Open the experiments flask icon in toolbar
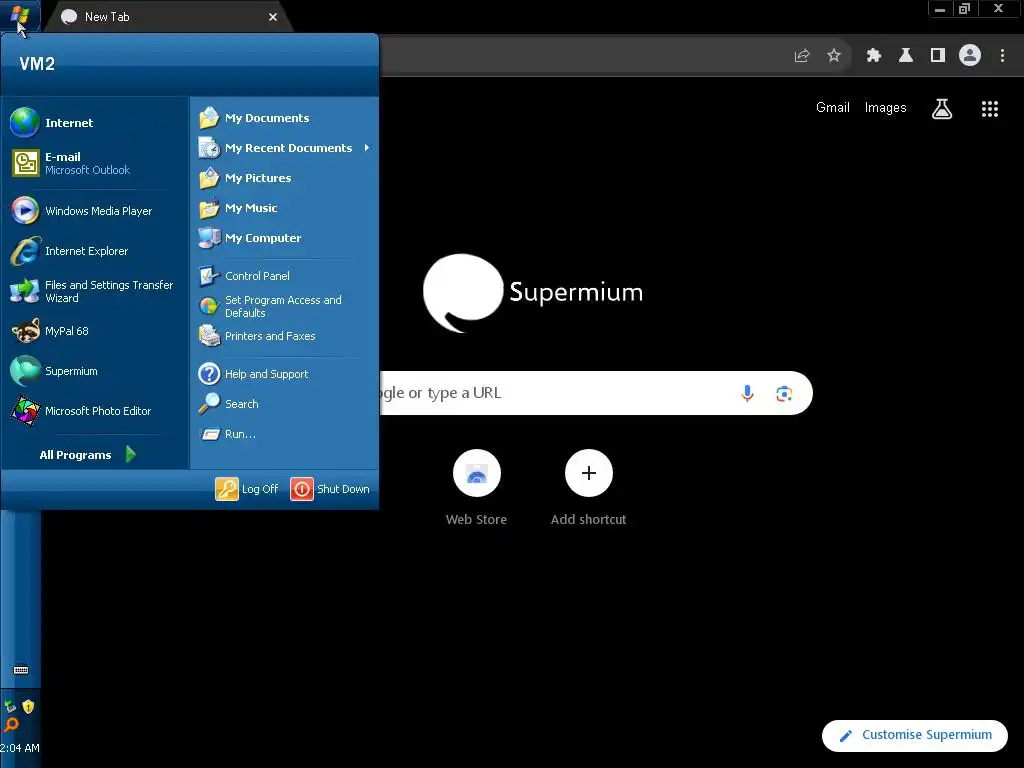The image size is (1024, 768). [x=906, y=56]
